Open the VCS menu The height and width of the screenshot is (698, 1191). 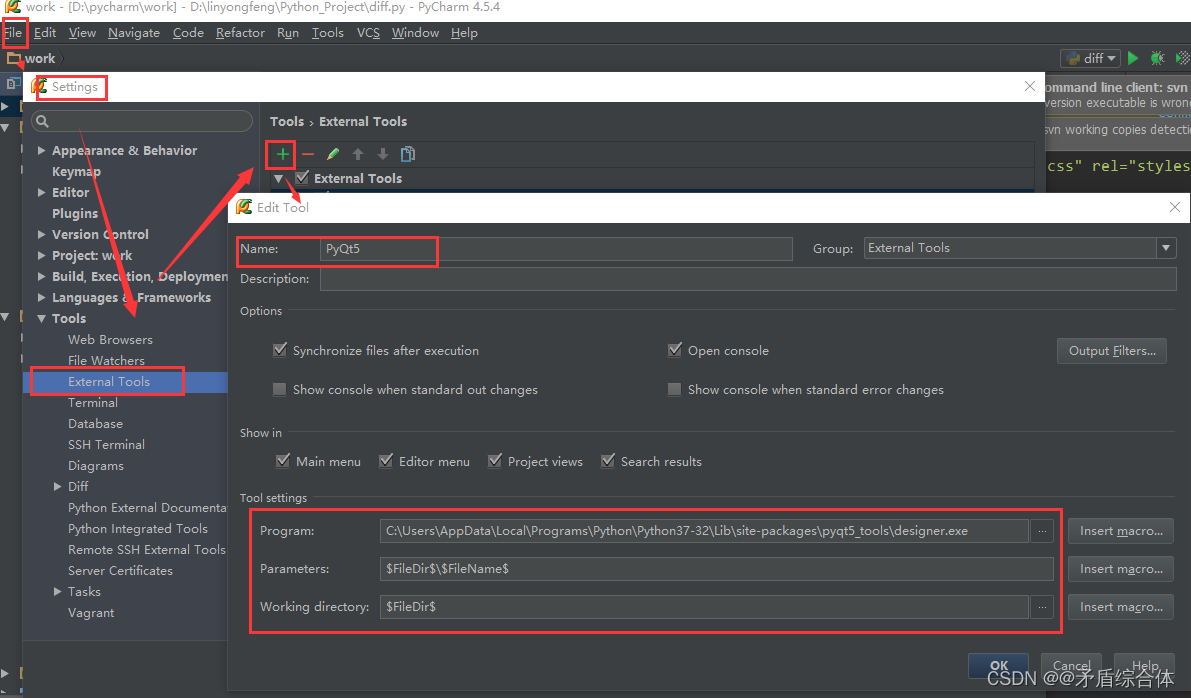click(x=368, y=33)
